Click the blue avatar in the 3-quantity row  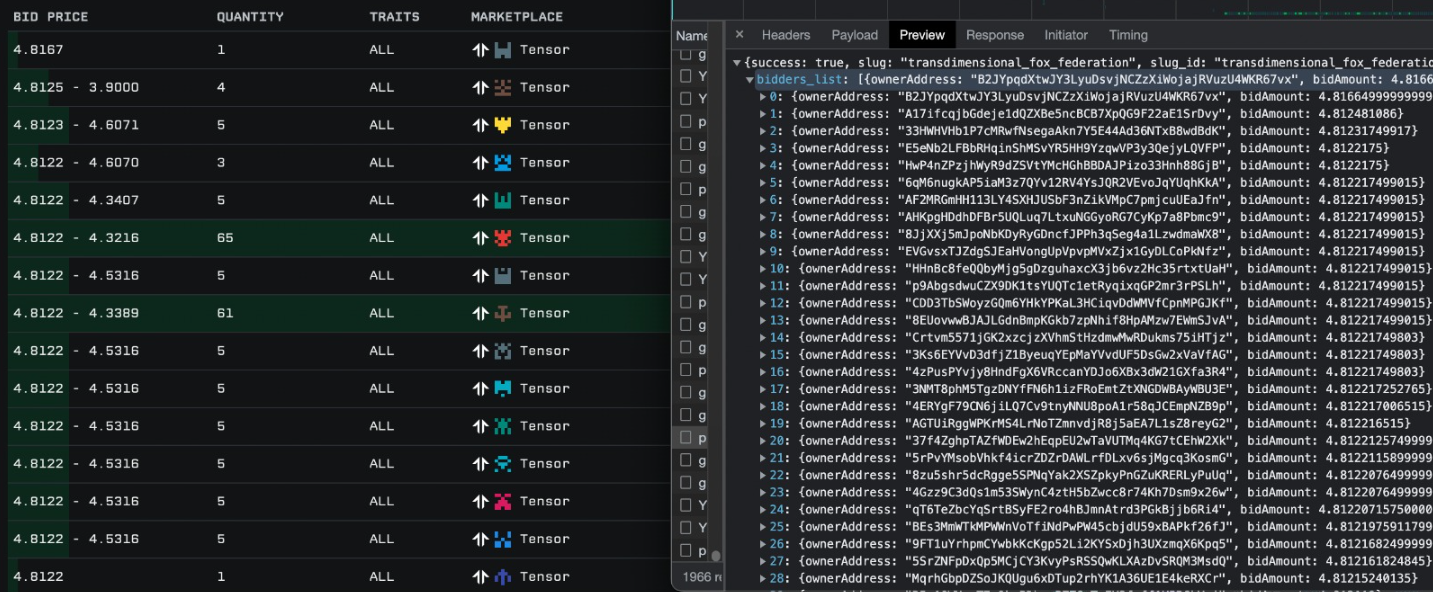[502, 163]
